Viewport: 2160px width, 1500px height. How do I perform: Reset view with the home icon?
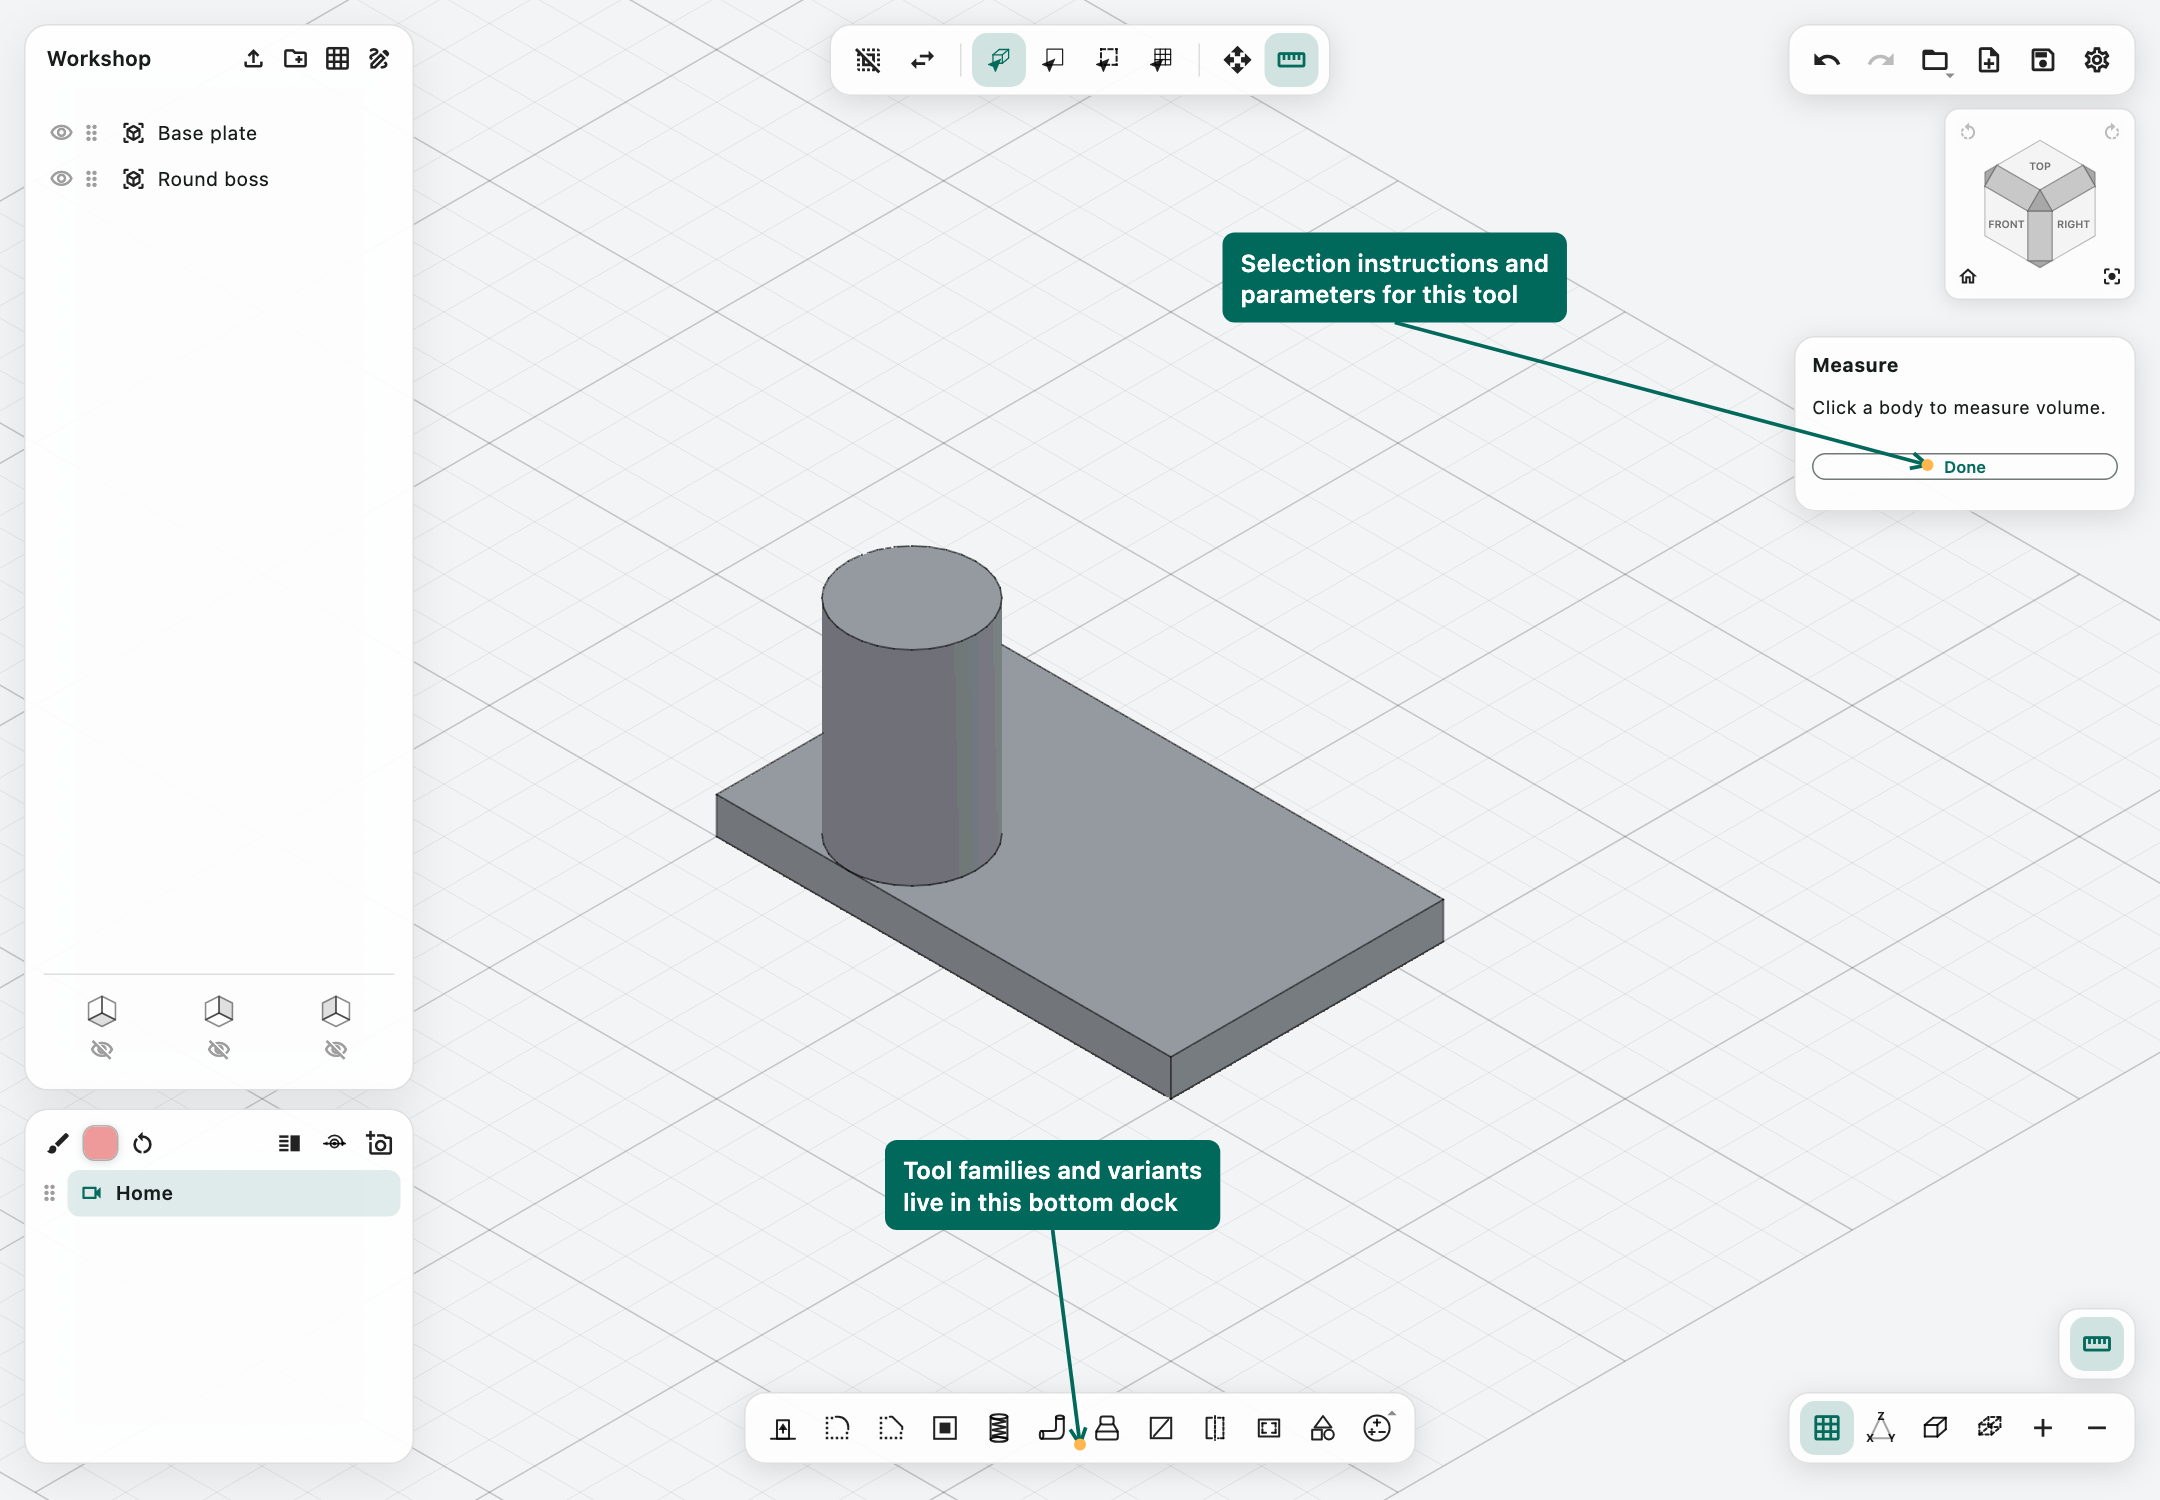pyautogui.click(x=1968, y=277)
